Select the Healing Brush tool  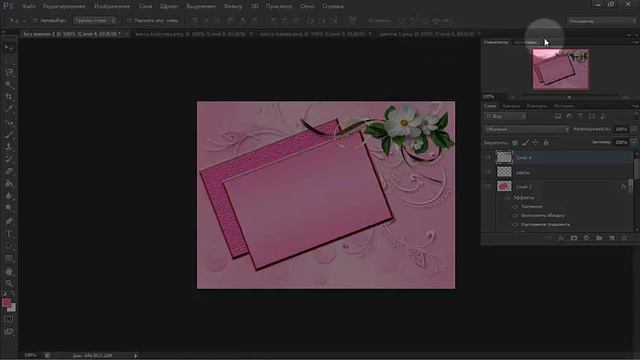coord(9,122)
